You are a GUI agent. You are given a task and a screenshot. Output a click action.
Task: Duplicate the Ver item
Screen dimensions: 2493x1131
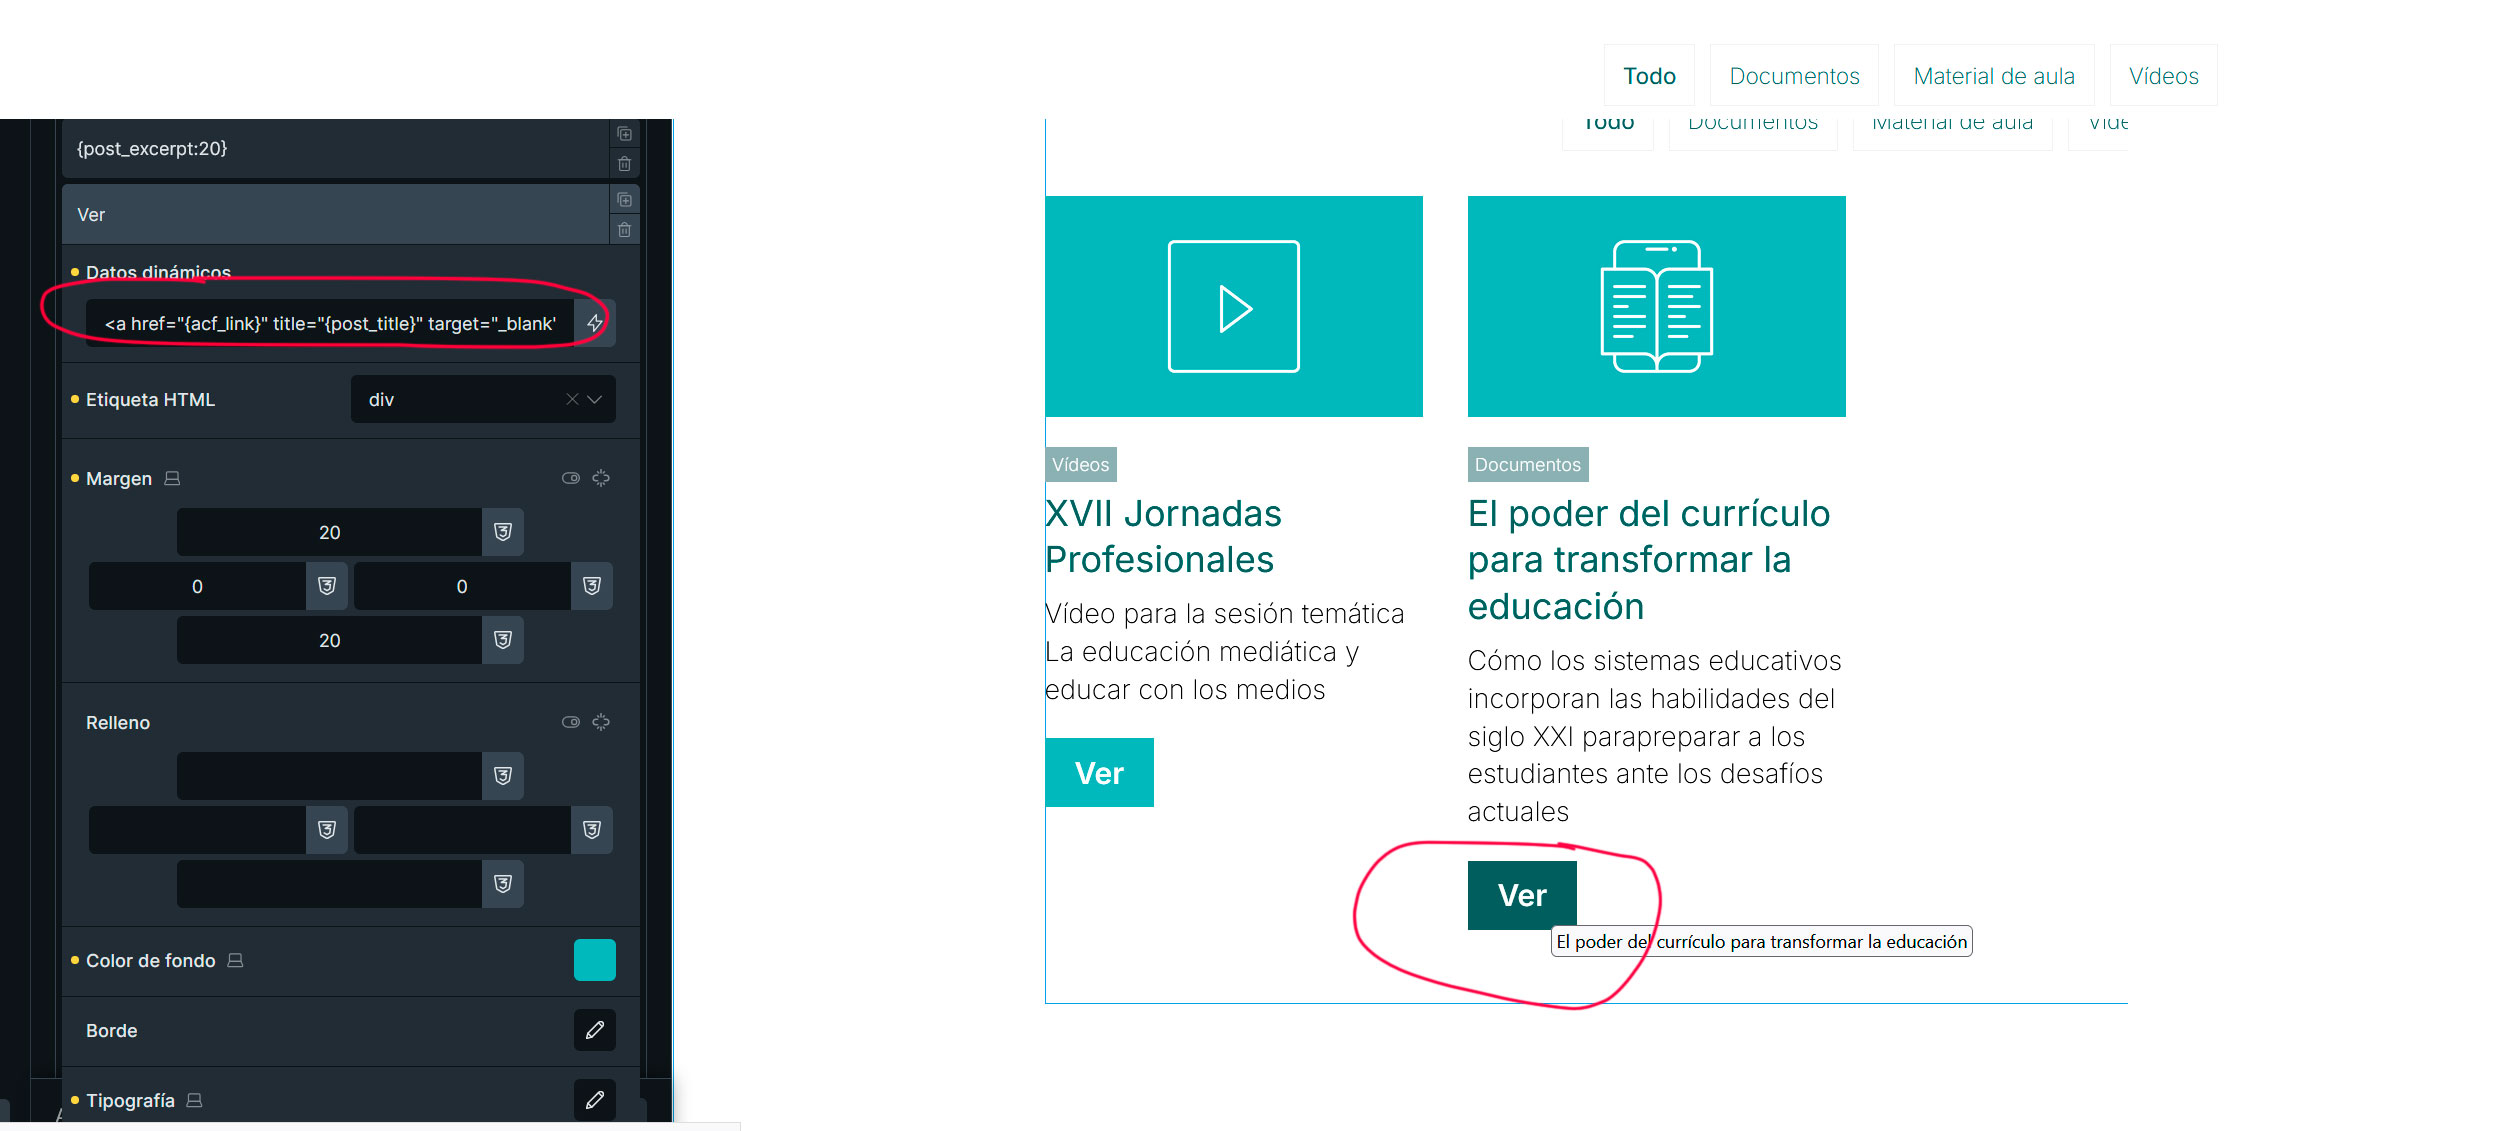(x=624, y=200)
